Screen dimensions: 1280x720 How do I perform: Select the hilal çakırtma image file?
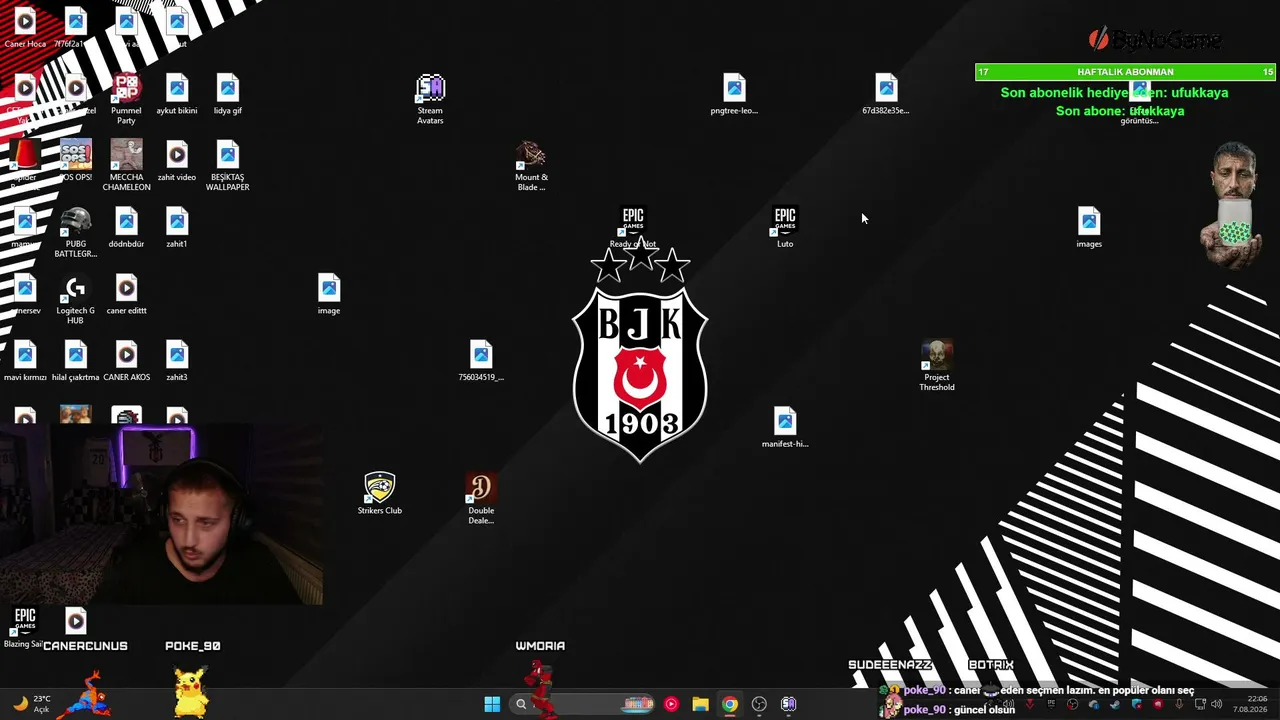[x=76, y=362]
